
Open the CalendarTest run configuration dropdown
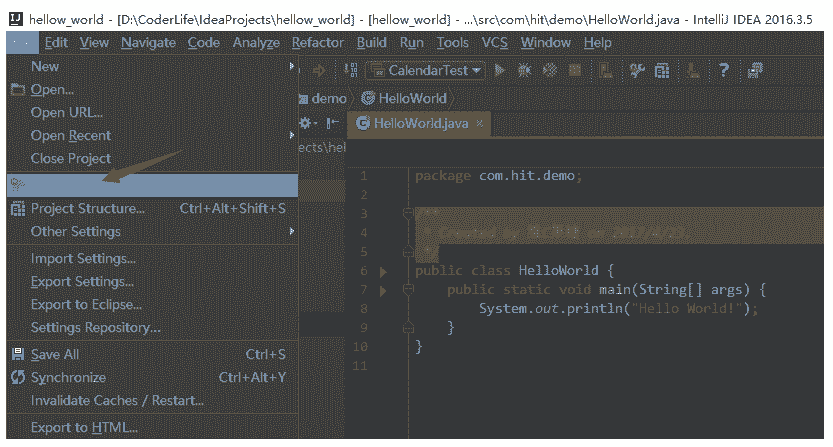pyautogui.click(x=427, y=70)
